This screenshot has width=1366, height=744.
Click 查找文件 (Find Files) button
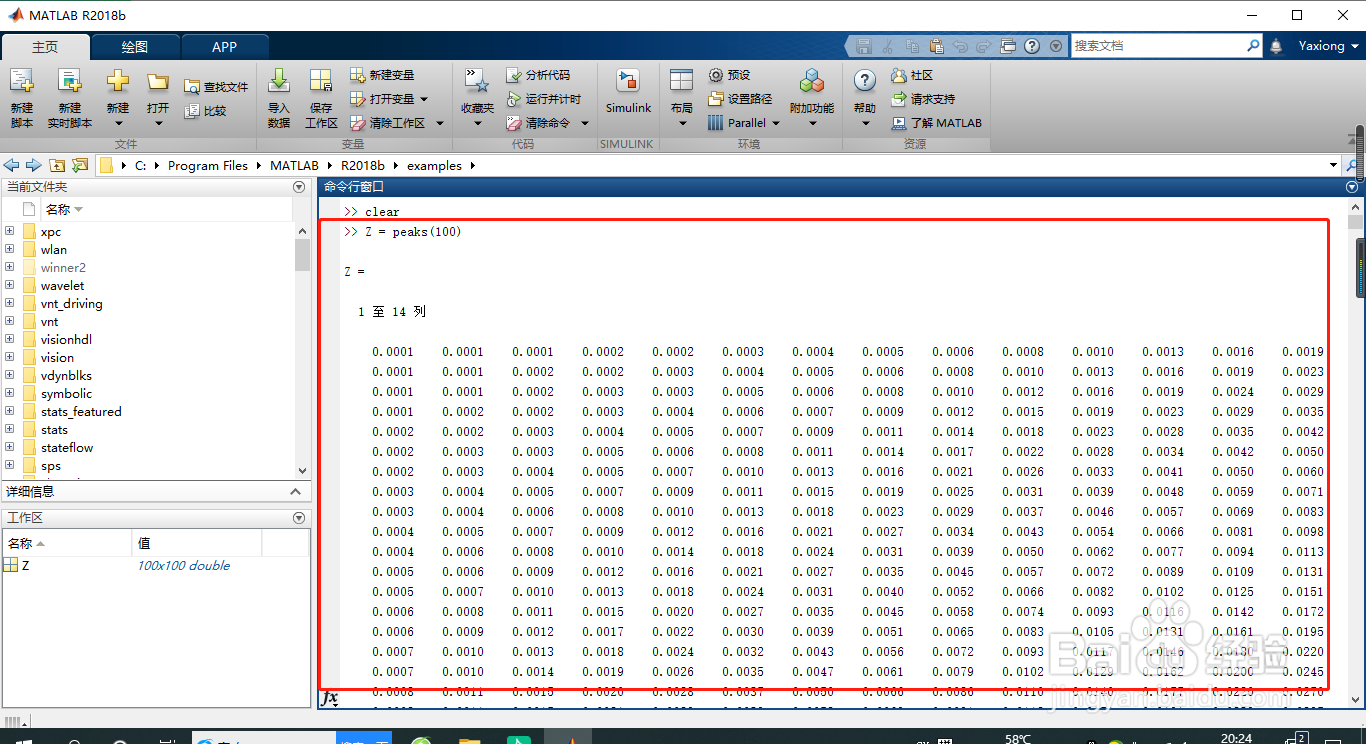[215, 87]
